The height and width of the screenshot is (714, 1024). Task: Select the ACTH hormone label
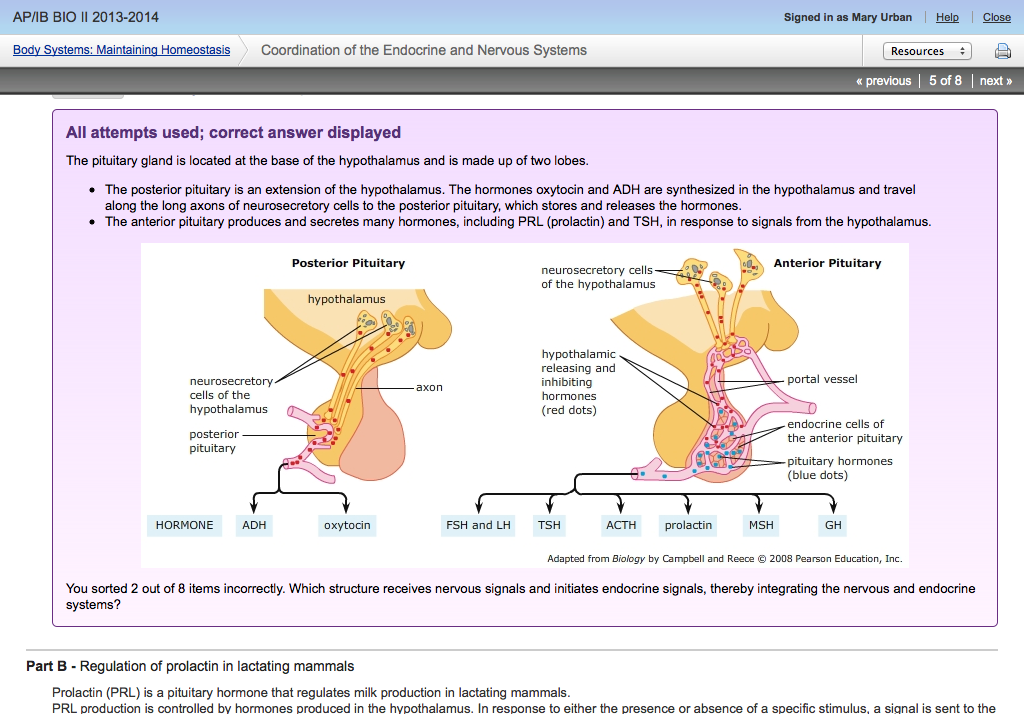click(618, 524)
